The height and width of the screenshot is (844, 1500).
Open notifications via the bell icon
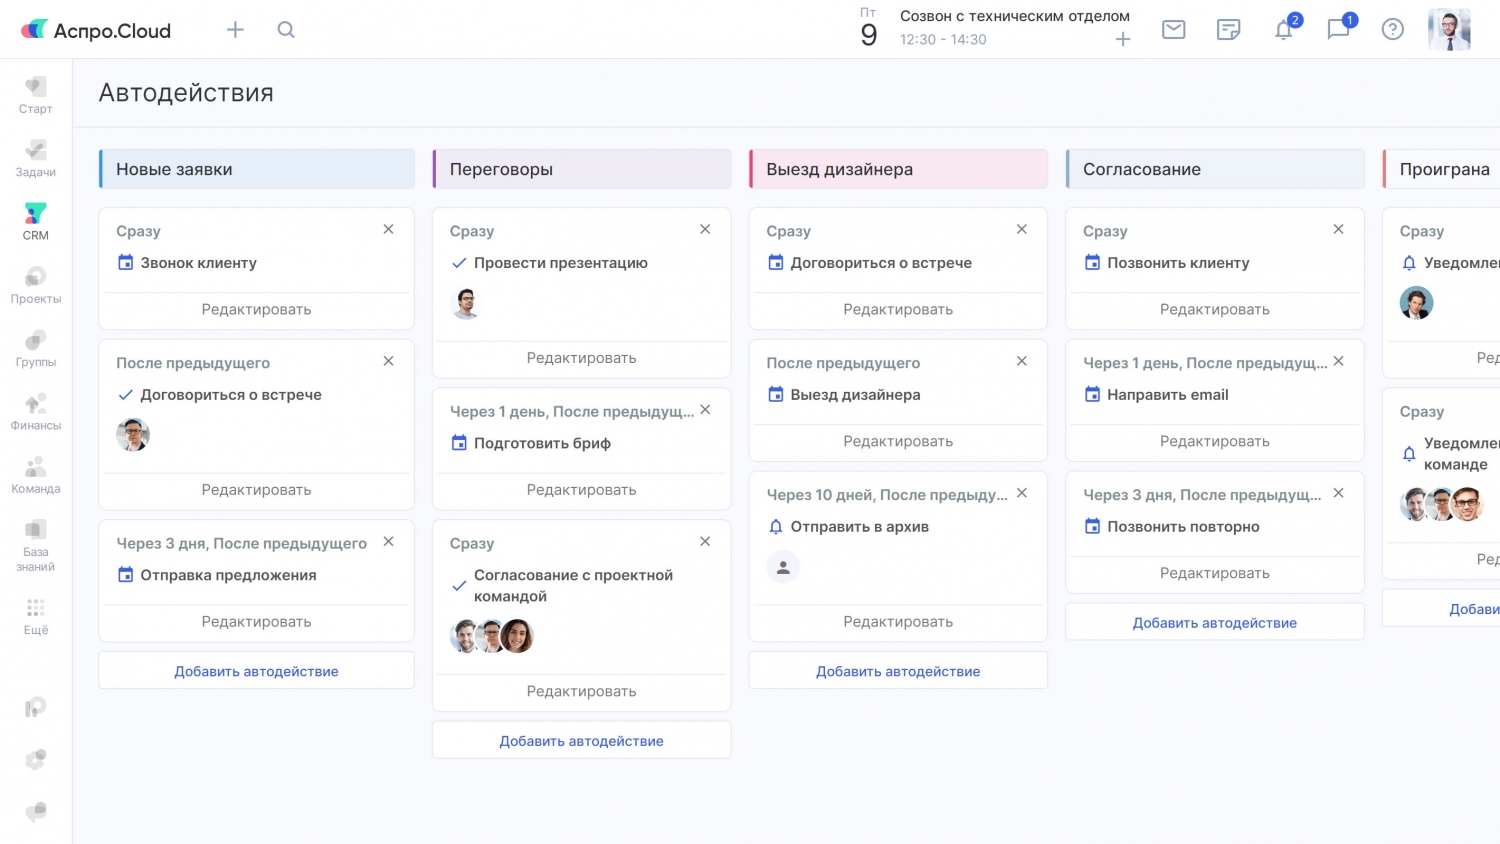coord(1284,30)
